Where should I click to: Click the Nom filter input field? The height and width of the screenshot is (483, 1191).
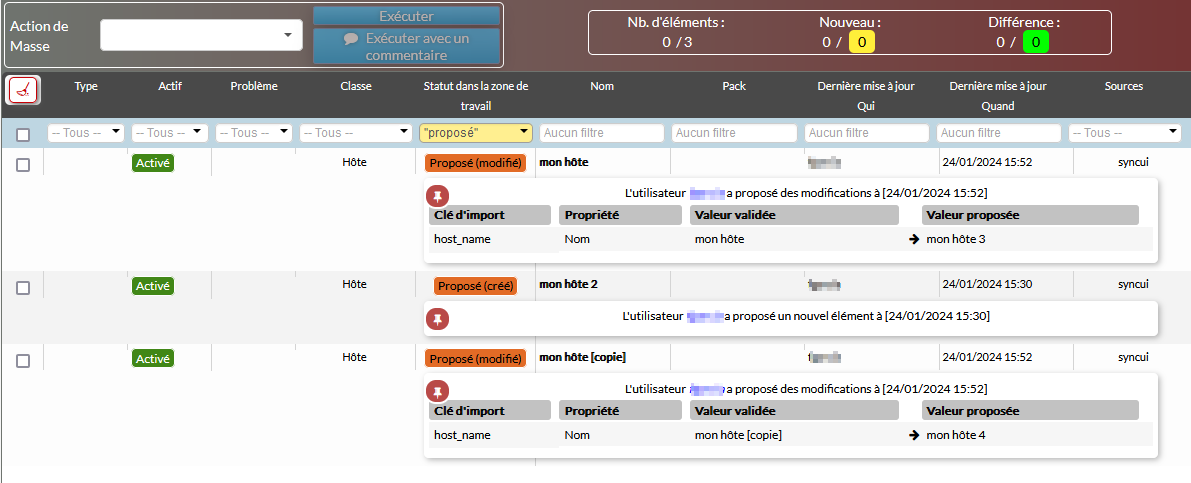pos(602,133)
